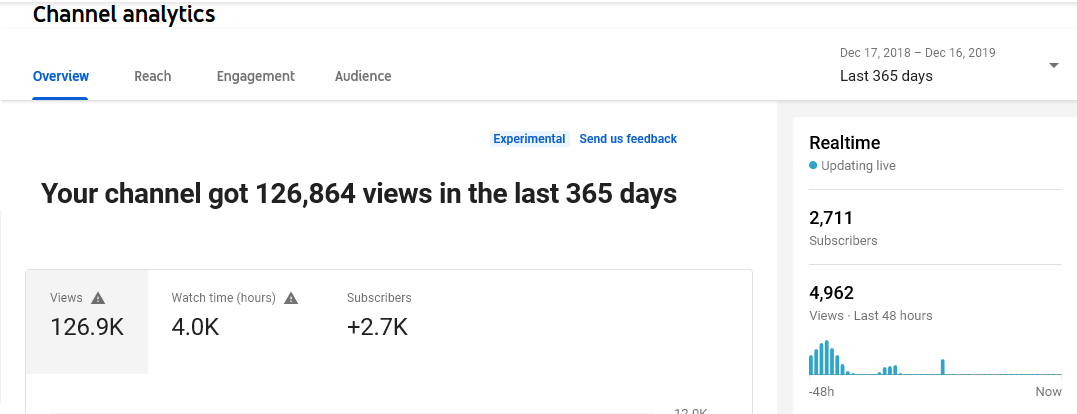This screenshot has height=414, width=1077.
Task: Open the Reach tab
Action: click(153, 76)
